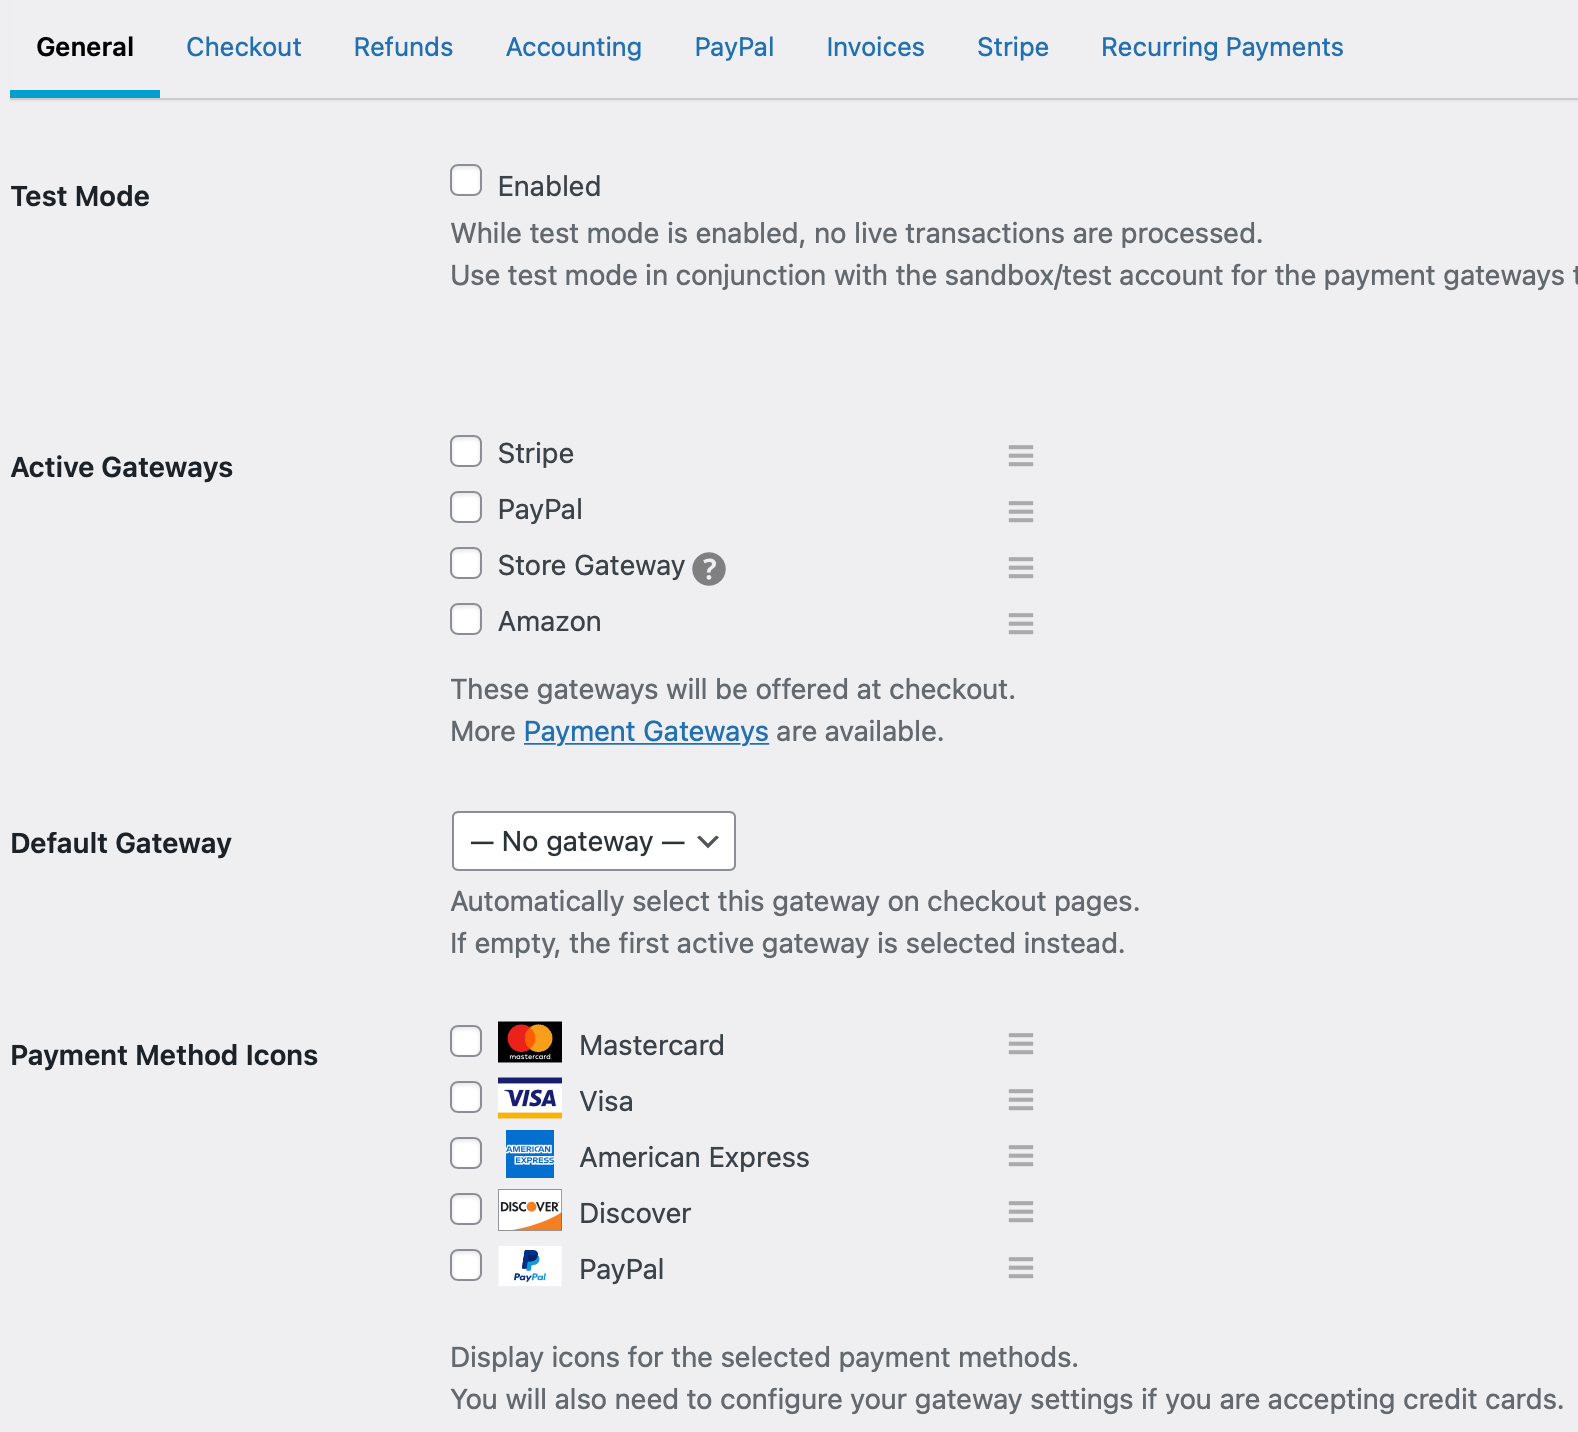This screenshot has width=1578, height=1432.
Task: Click the Discover card icon
Action: [x=529, y=1209]
